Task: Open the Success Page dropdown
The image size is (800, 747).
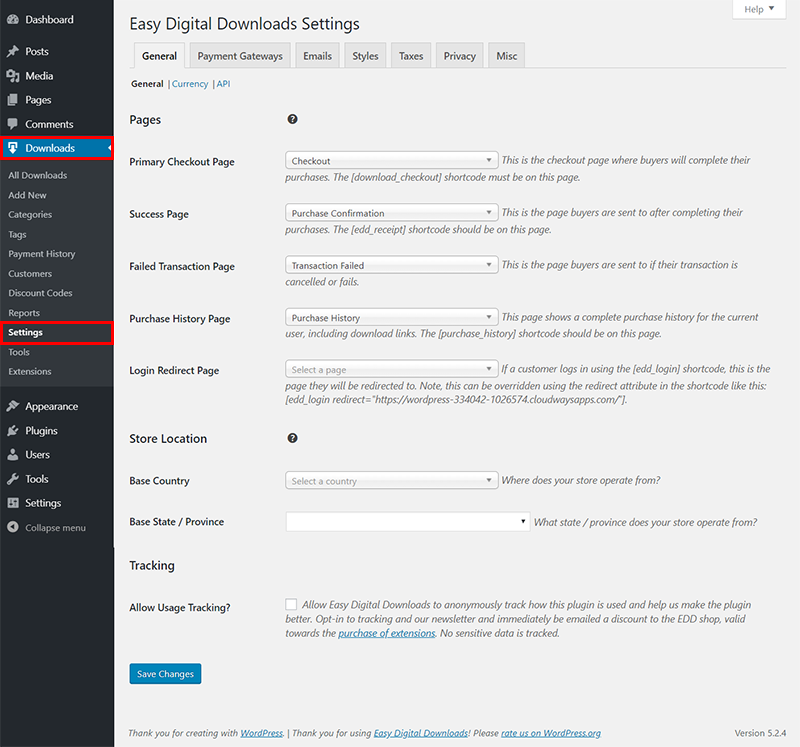Action: coord(391,213)
